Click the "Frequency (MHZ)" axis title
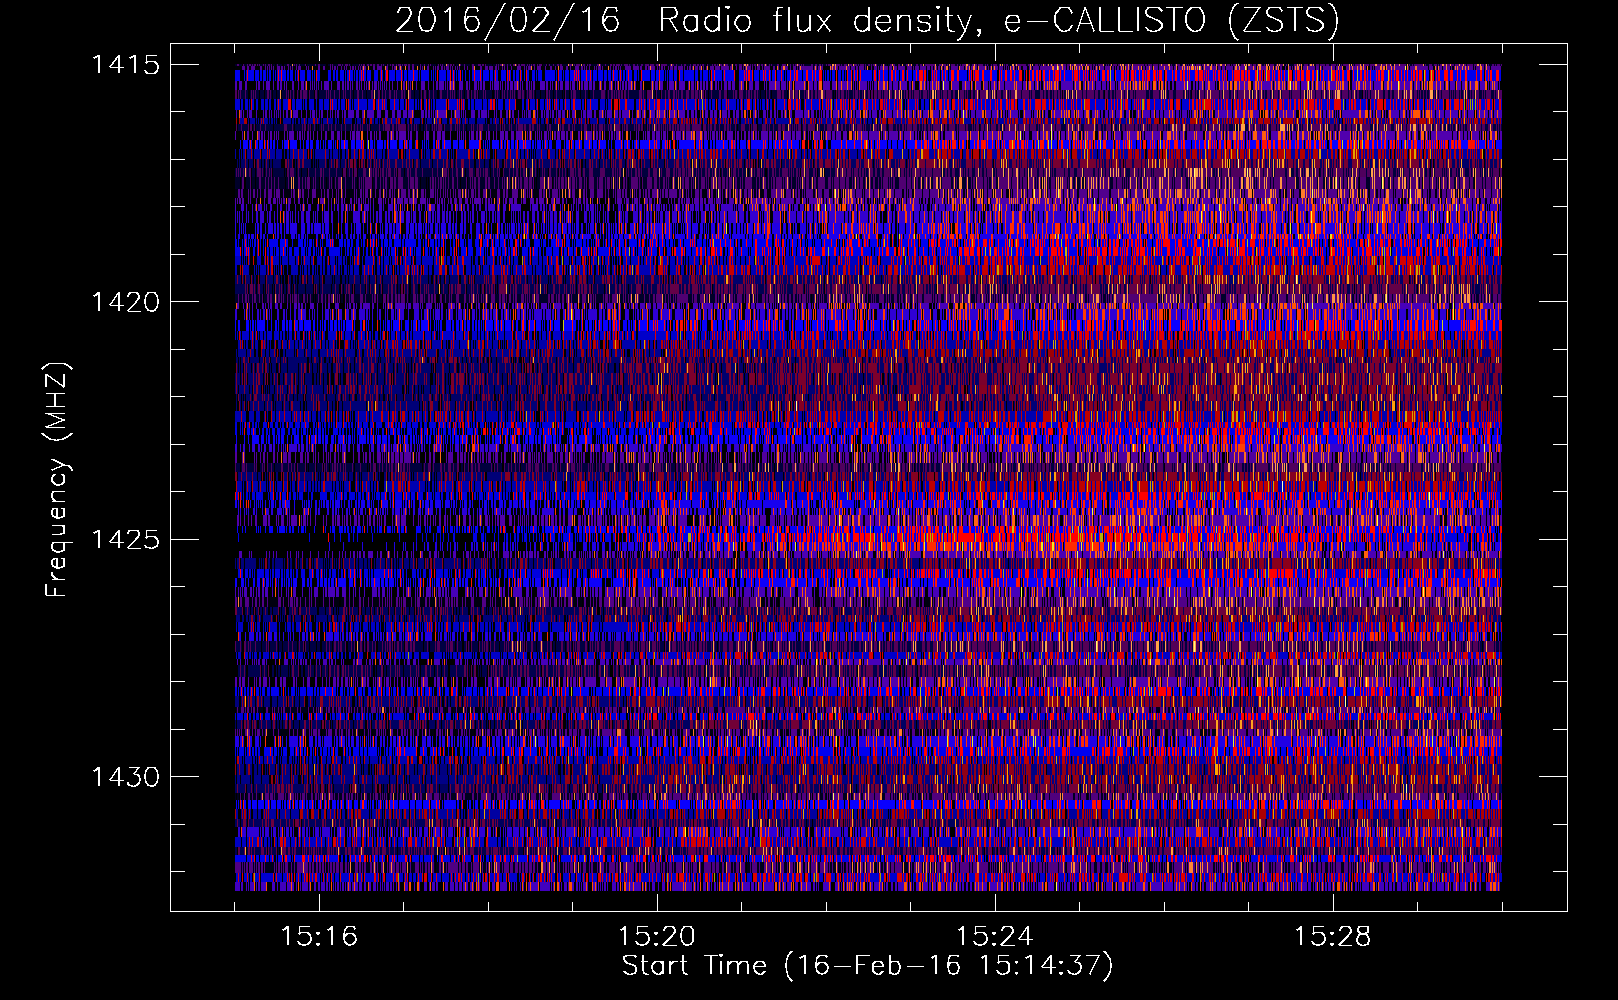The image size is (1618, 1000). [x=58, y=480]
